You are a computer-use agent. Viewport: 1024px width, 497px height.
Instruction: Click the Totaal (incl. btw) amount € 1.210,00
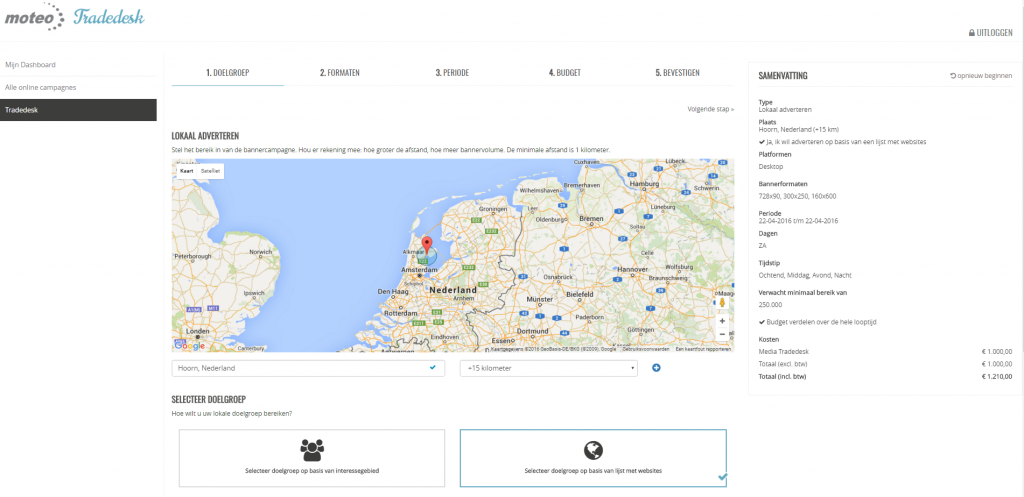(x=997, y=376)
